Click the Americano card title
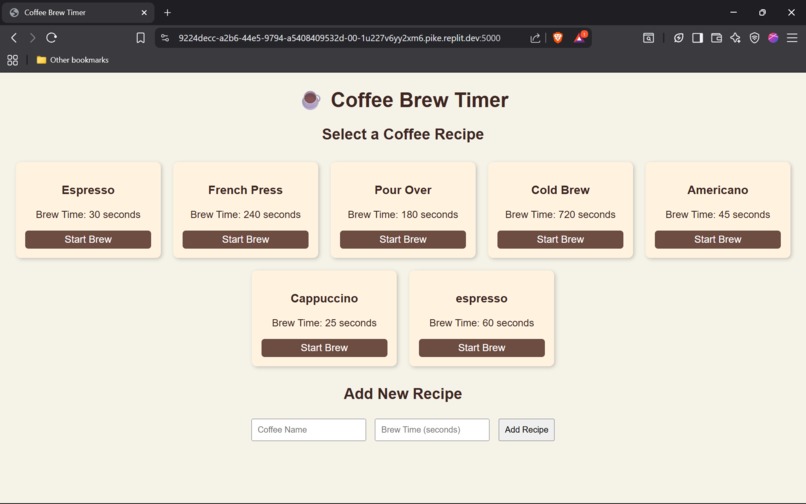The image size is (806, 504). 718,190
